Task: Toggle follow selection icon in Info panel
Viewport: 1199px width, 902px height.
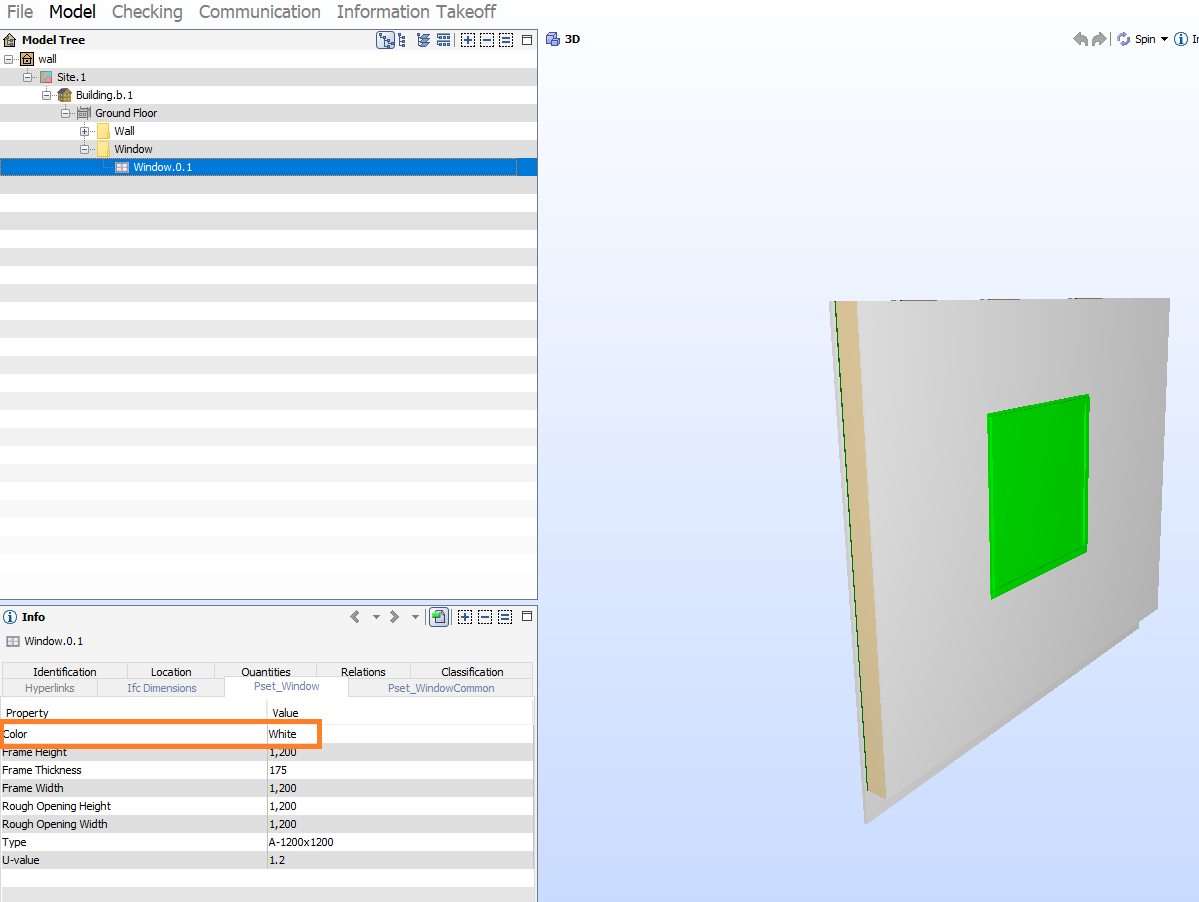Action: pyautogui.click(x=439, y=617)
